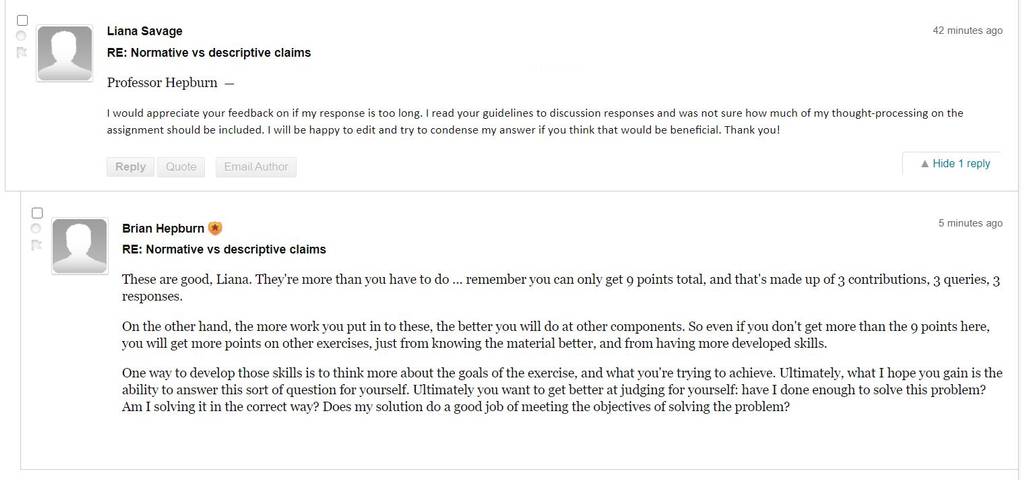Flag Brian Hepburn's reply
The image size is (1024, 480).
(x=37, y=245)
